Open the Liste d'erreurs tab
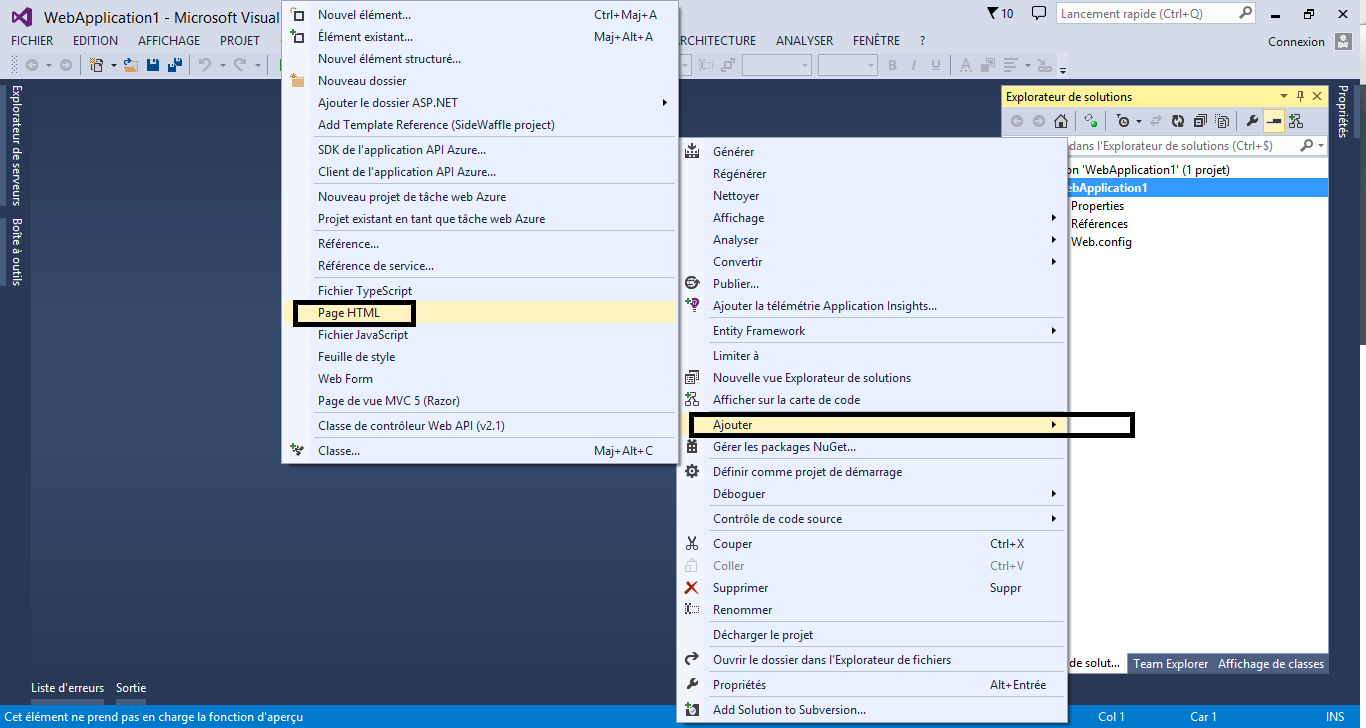The width and height of the screenshot is (1366, 728). (x=67, y=688)
